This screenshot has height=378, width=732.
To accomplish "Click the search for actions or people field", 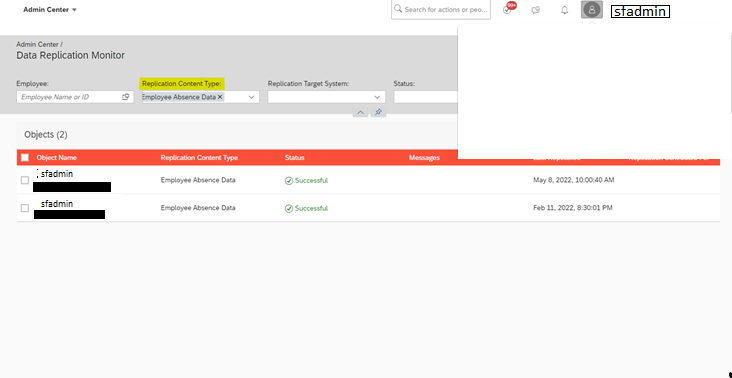I will (x=441, y=9).
